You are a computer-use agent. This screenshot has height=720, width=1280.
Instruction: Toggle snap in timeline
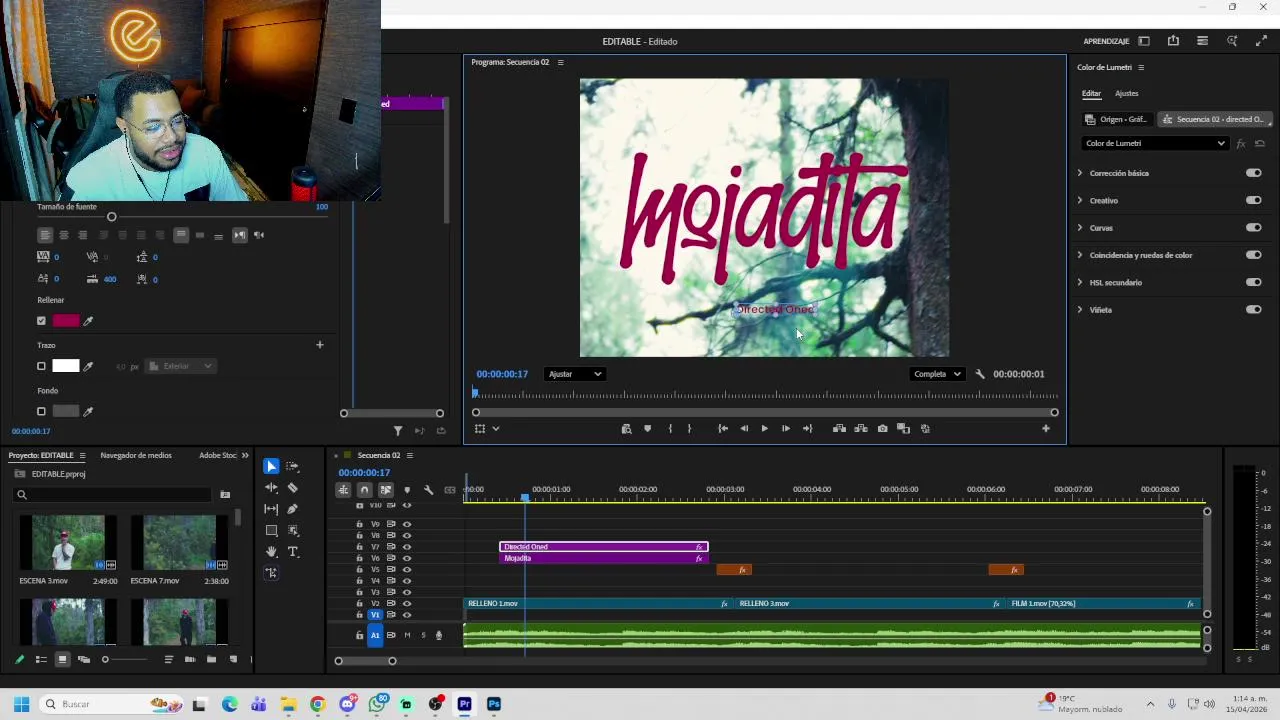pyautogui.click(x=364, y=490)
